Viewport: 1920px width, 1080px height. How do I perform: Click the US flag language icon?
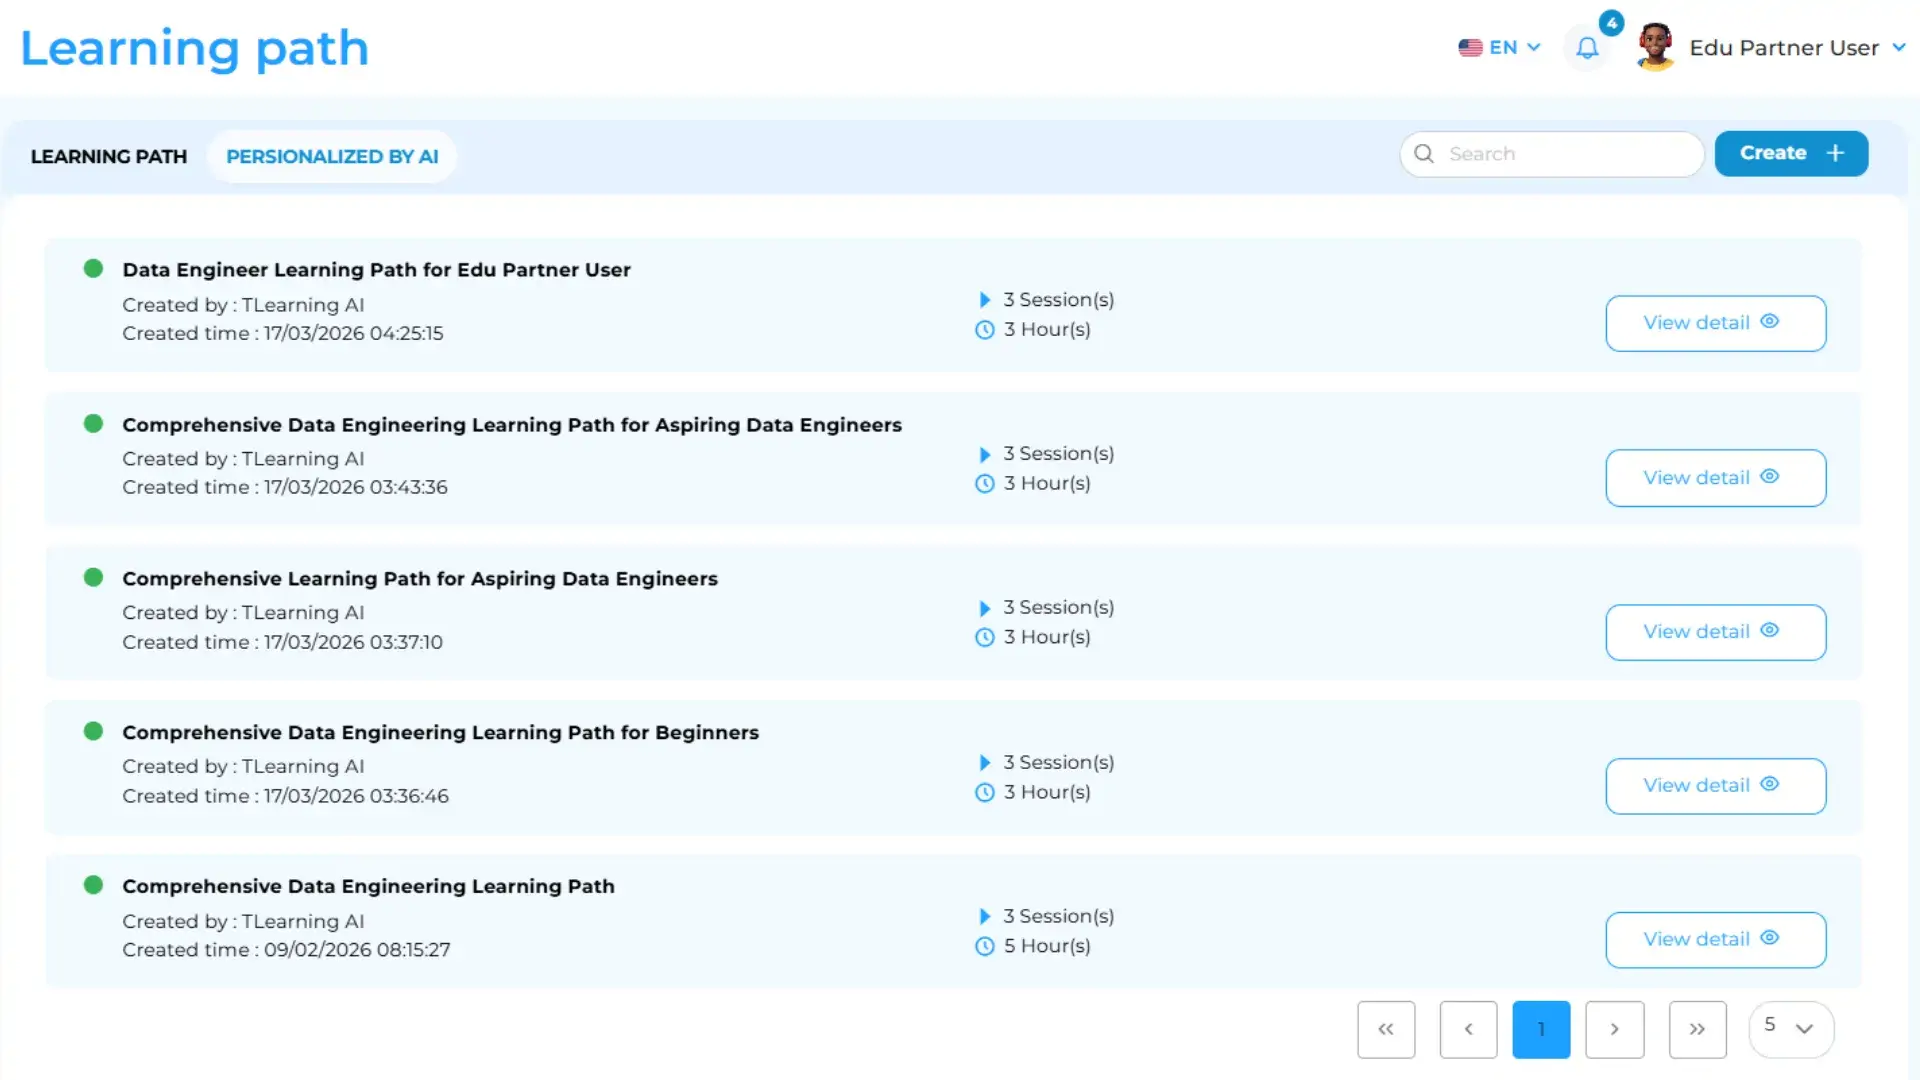(1470, 47)
